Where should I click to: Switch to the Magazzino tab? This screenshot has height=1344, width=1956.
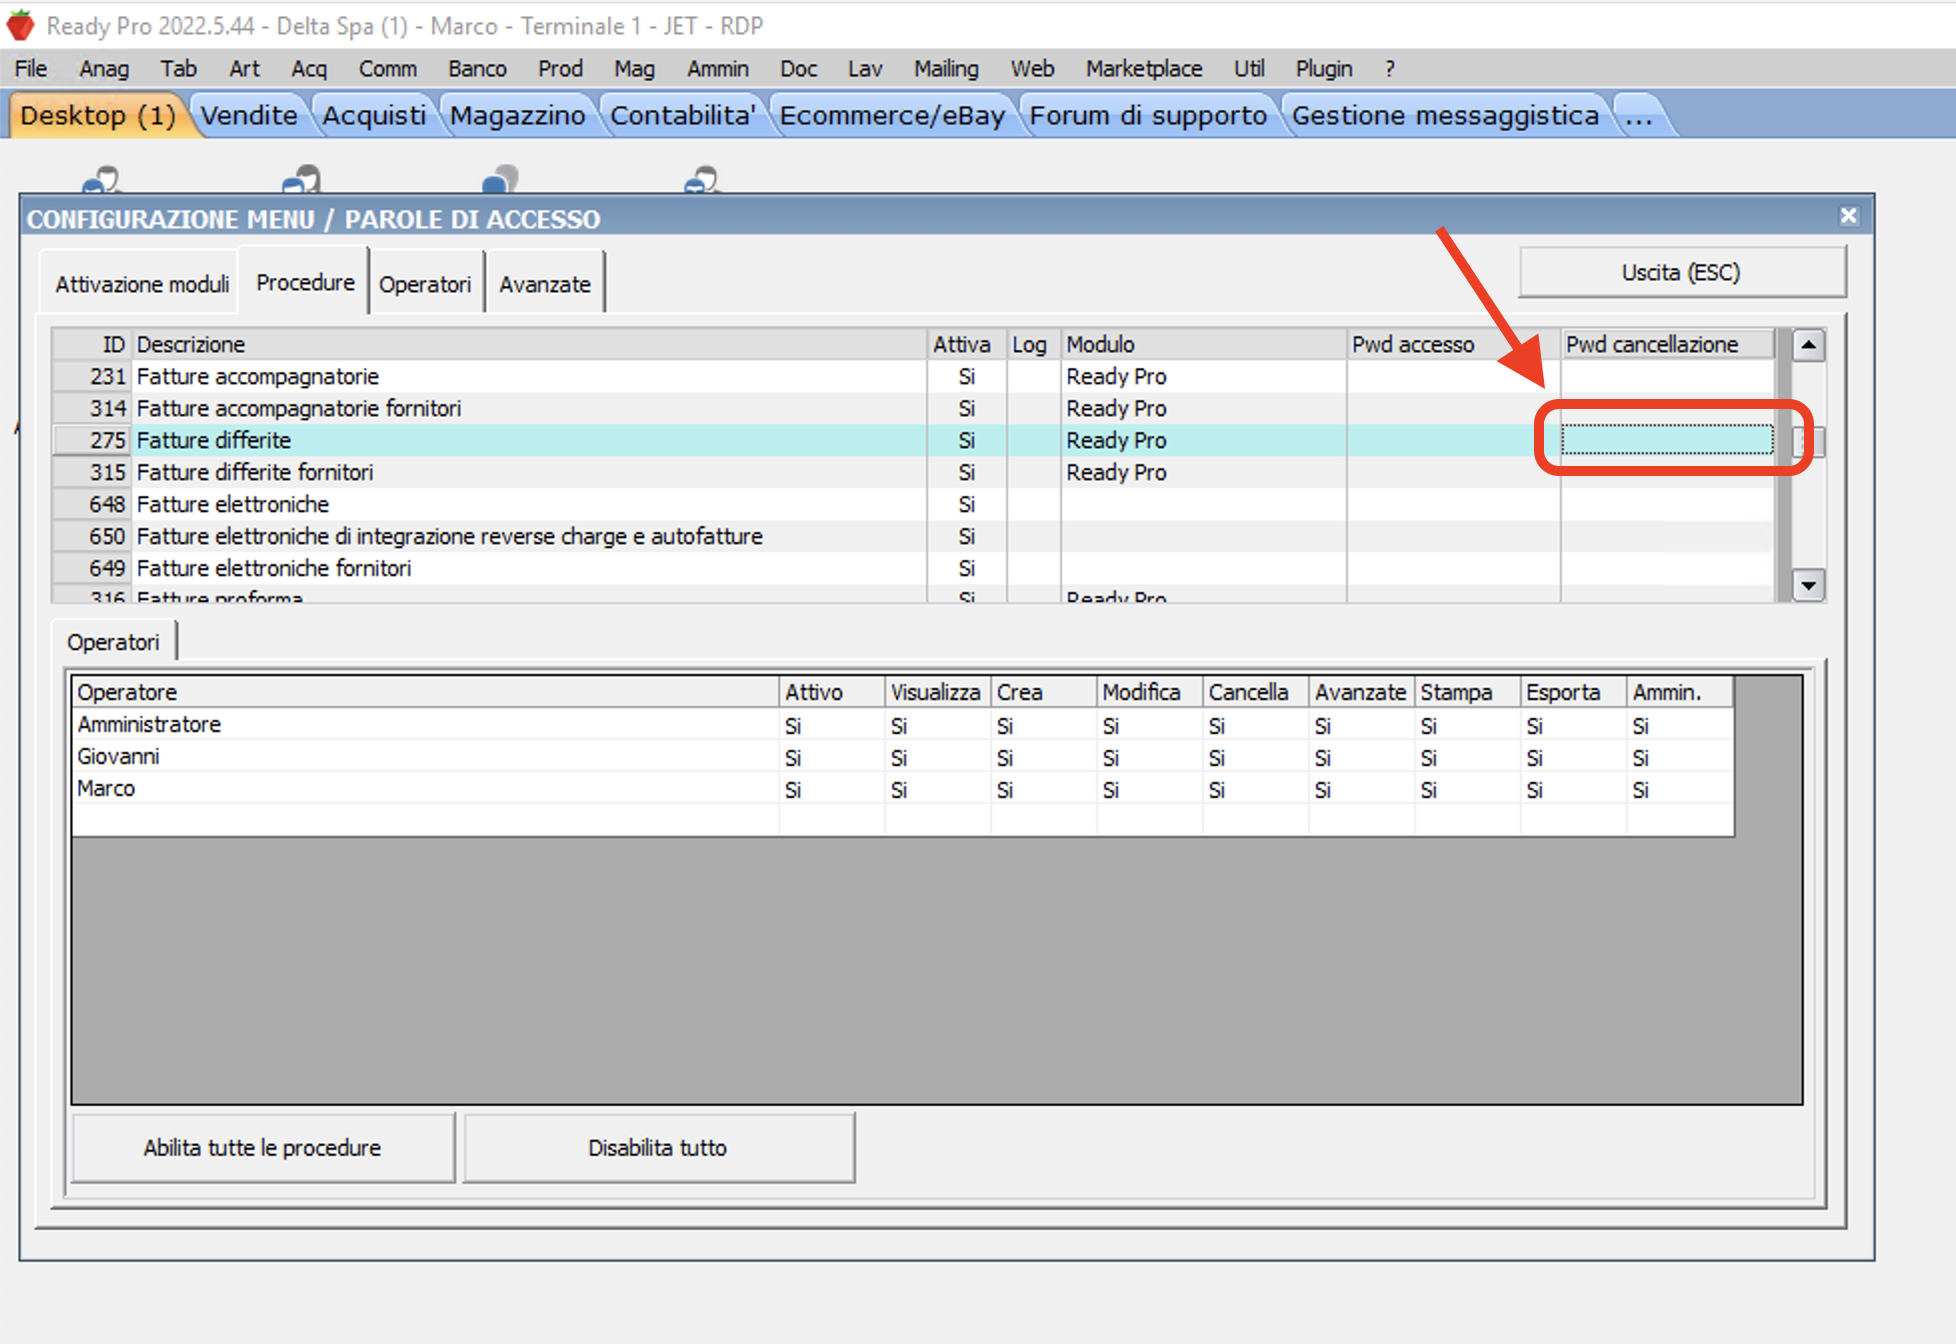click(x=517, y=115)
